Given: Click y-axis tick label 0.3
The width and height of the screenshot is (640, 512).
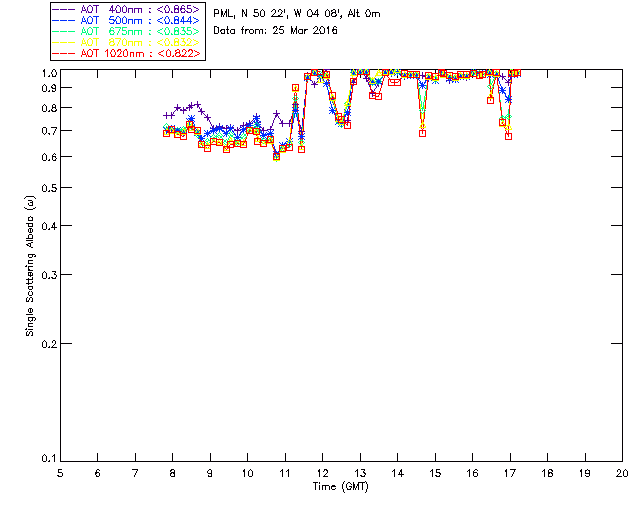Looking at the screenshot, I should tap(49, 275).
